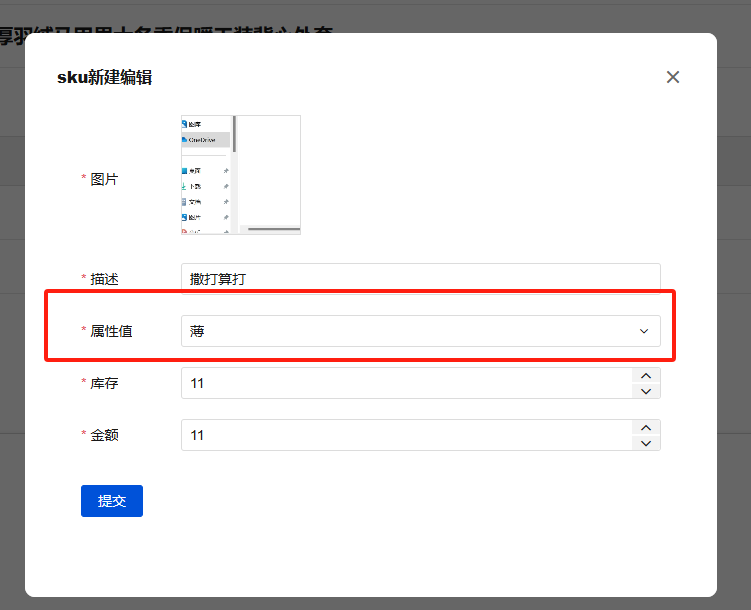The height and width of the screenshot is (610, 751).
Task: Decrease 库存 with the down arrow
Action: pyautogui.click(x=646, y=391)
